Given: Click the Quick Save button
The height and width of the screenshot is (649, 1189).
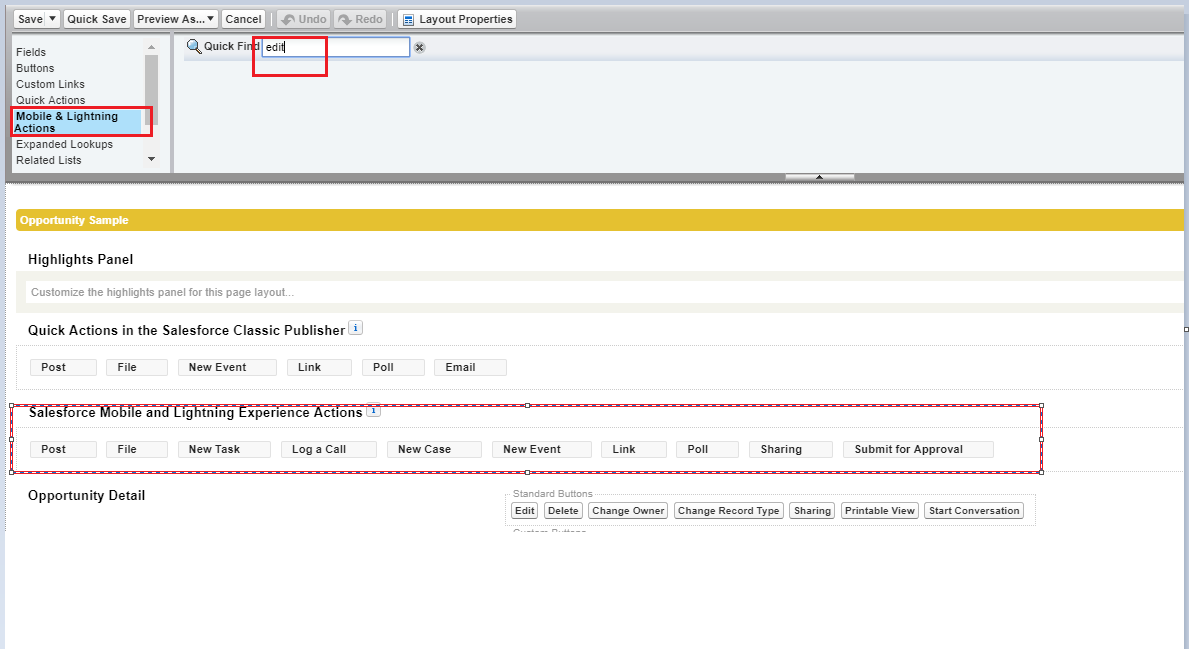Looking at the screenshot, I should coord(97,19).
